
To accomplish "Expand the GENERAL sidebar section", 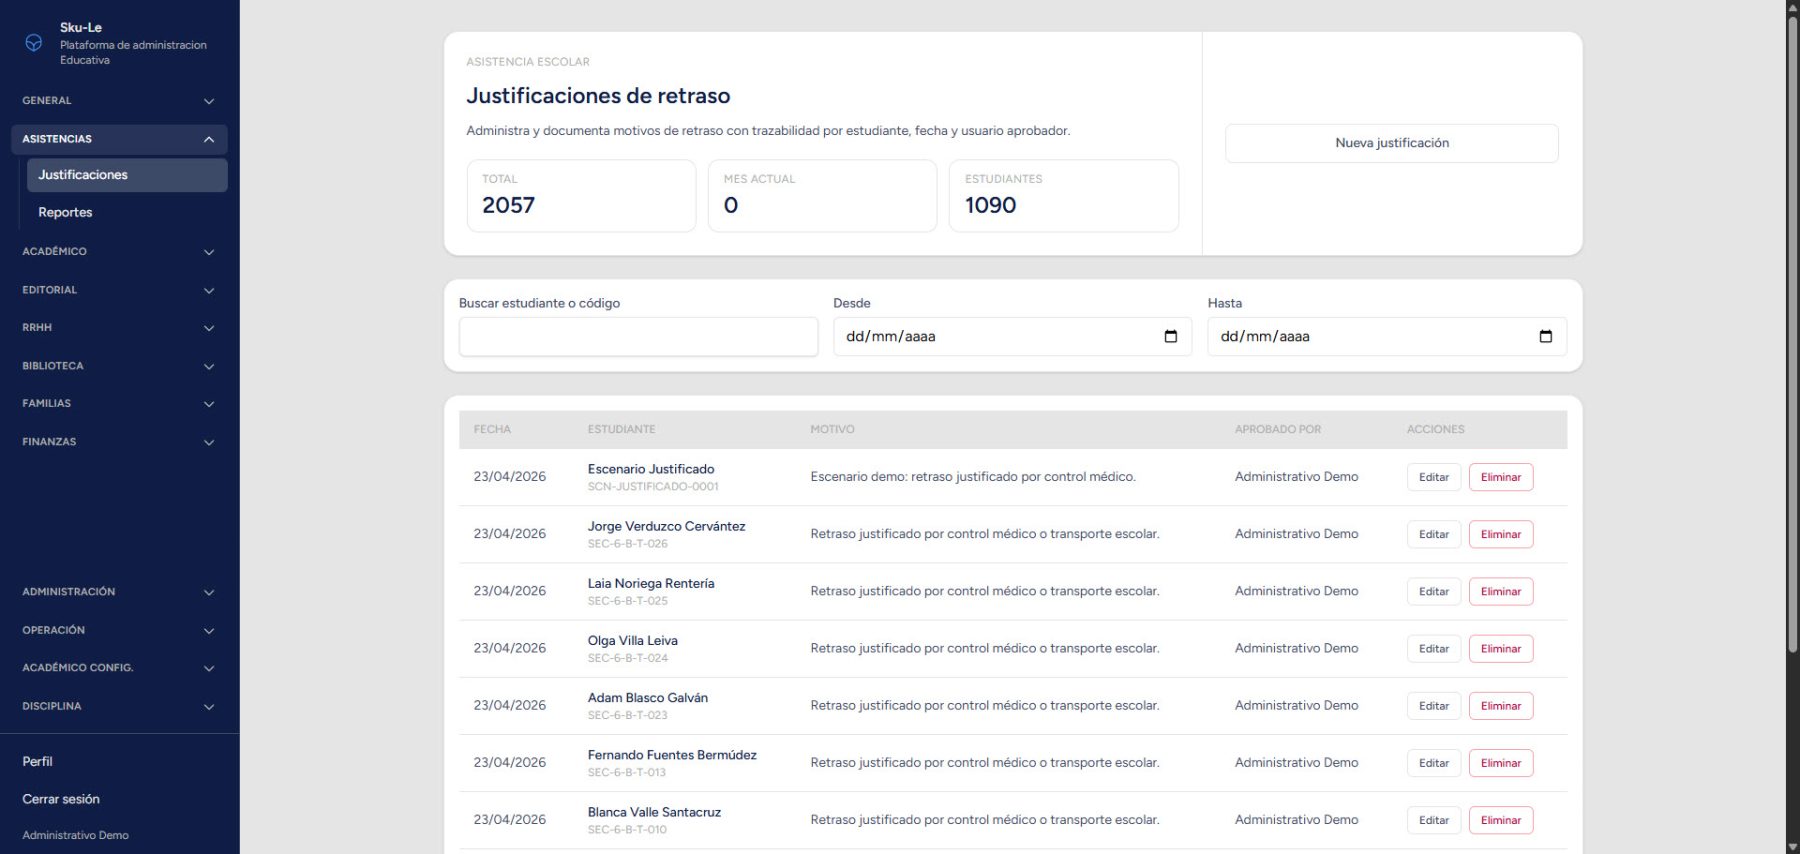I will (119, 101).
